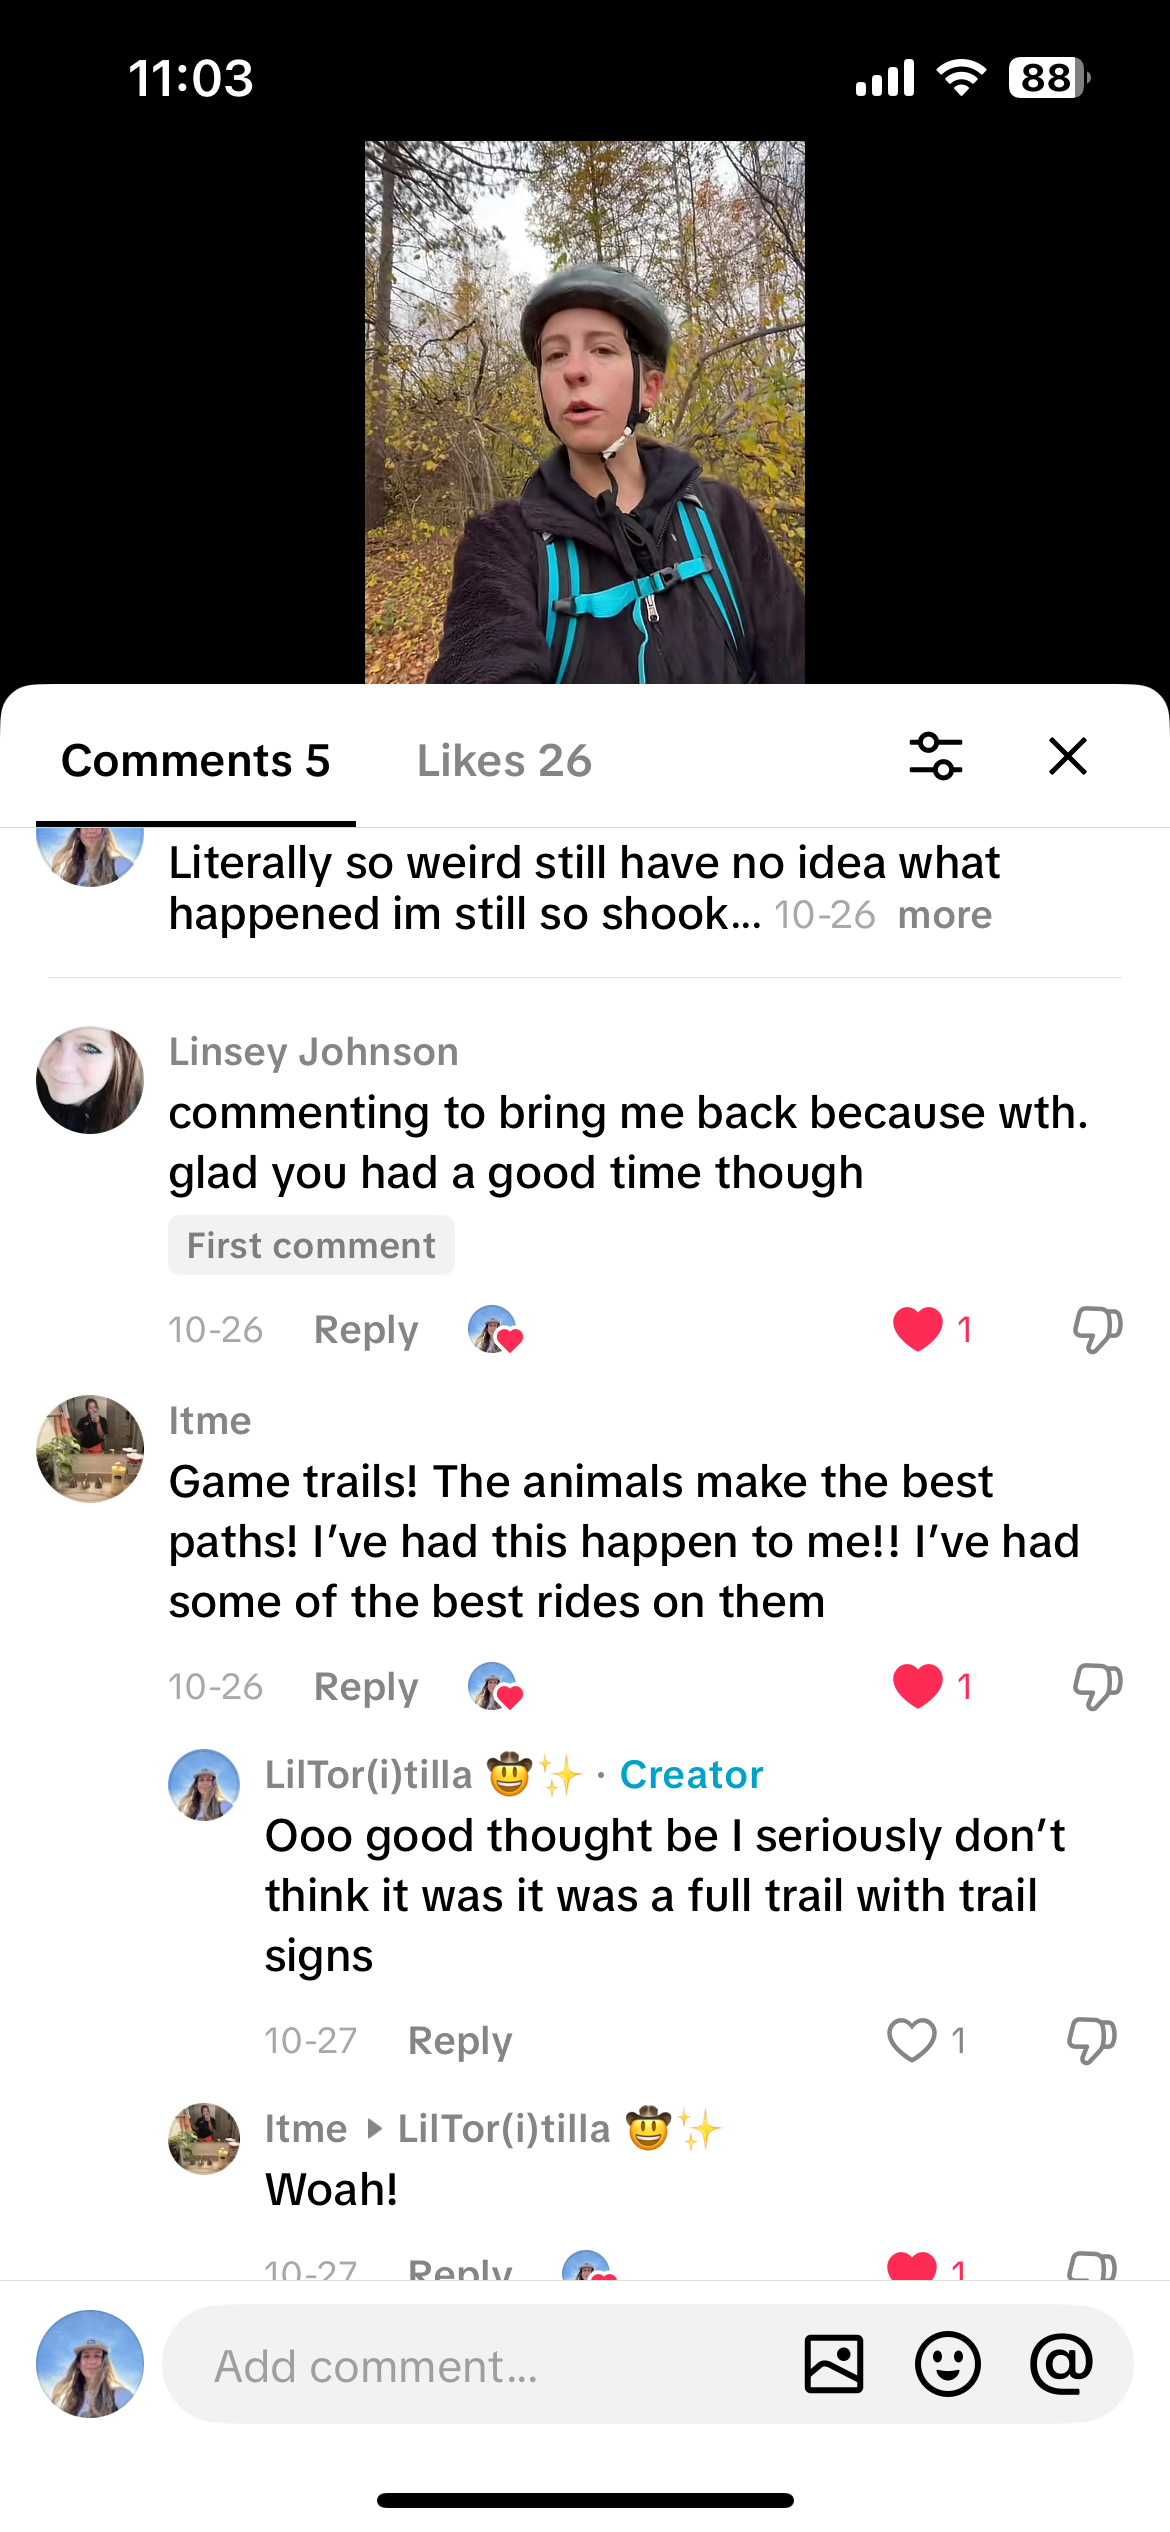Tap the video preview above comments
This screenshot has height=2532, width=1170.
tap(584, 412)
